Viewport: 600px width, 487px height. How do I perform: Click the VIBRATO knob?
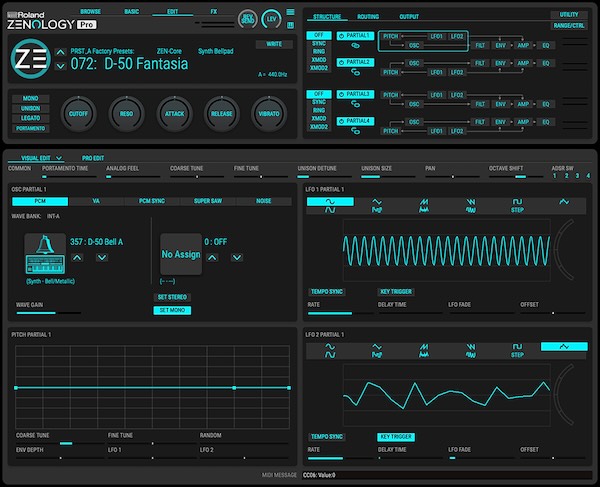tap(269, 114)
